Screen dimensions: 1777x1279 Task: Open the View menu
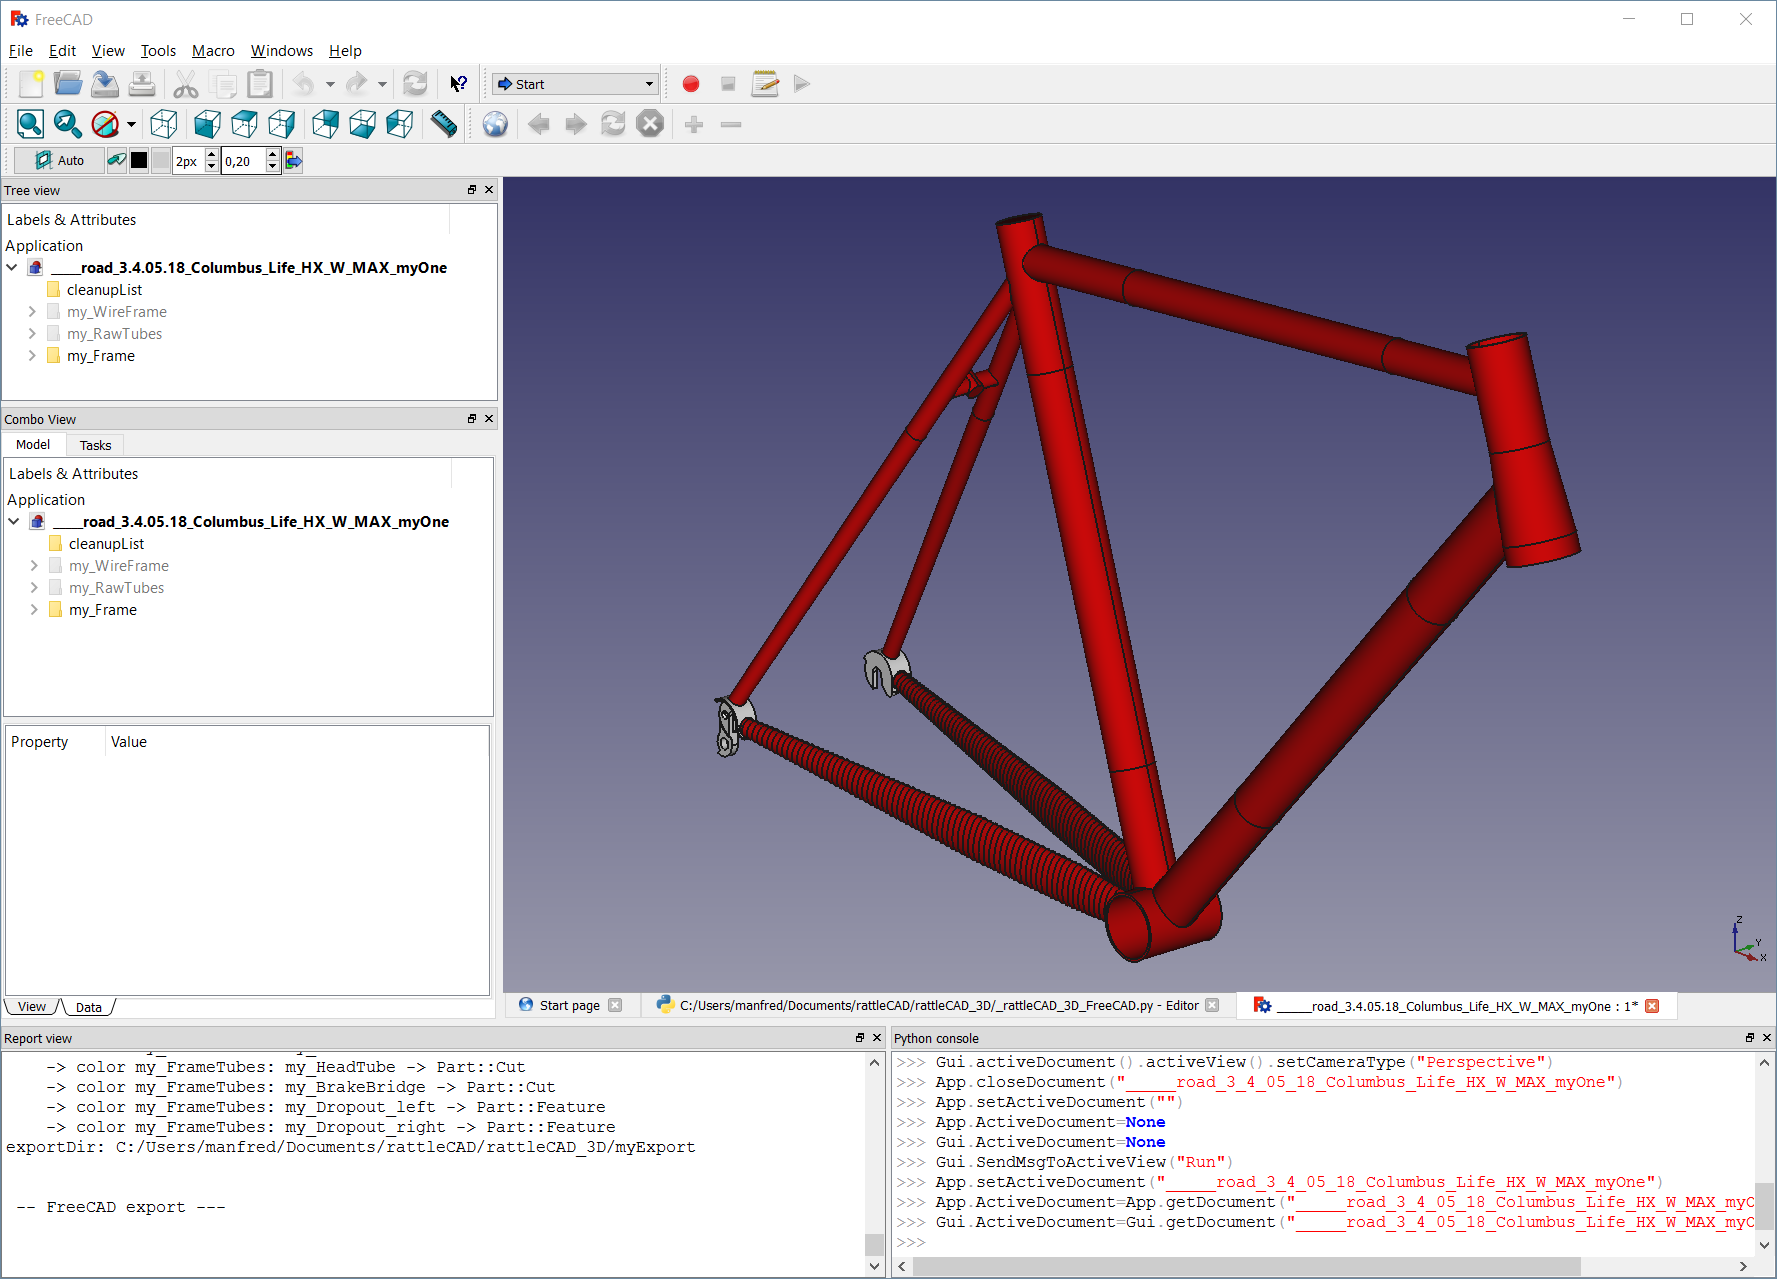coord(108,51)
